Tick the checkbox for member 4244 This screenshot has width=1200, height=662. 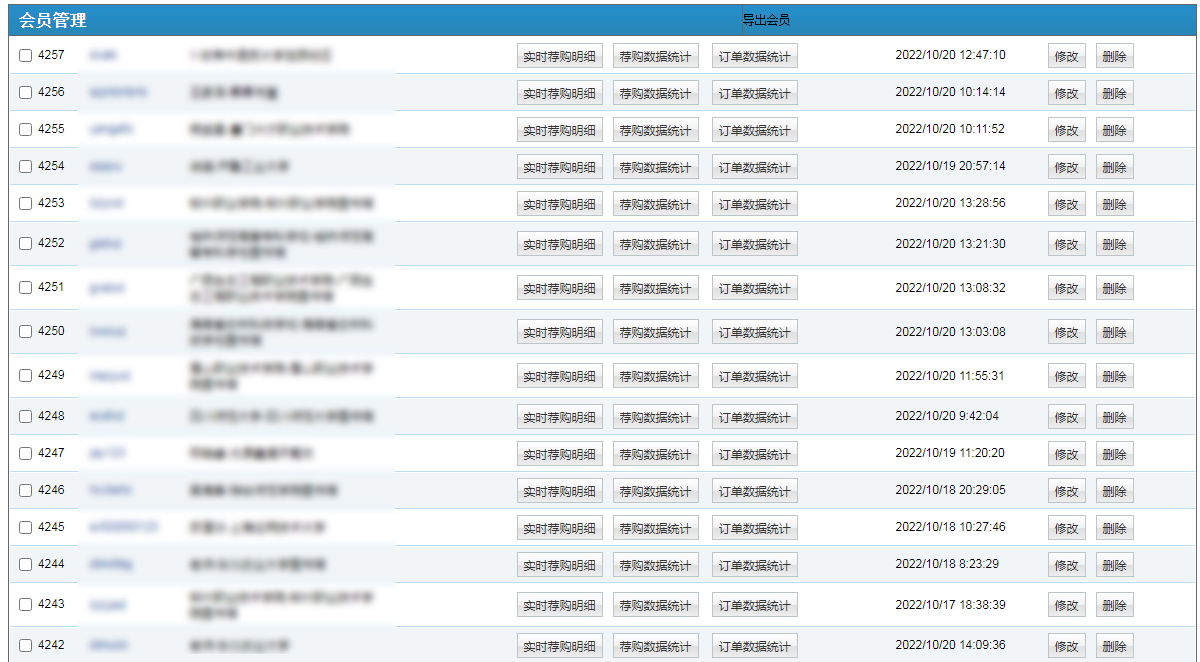tap(26, 565)
